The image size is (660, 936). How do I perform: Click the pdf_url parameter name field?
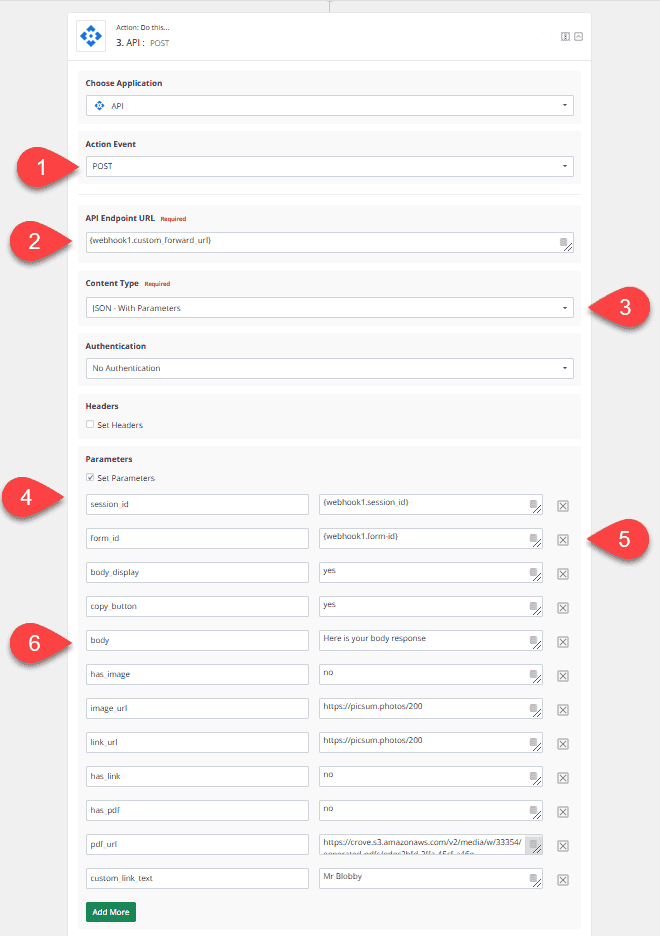pyautogui.click(x=197, y=845)
